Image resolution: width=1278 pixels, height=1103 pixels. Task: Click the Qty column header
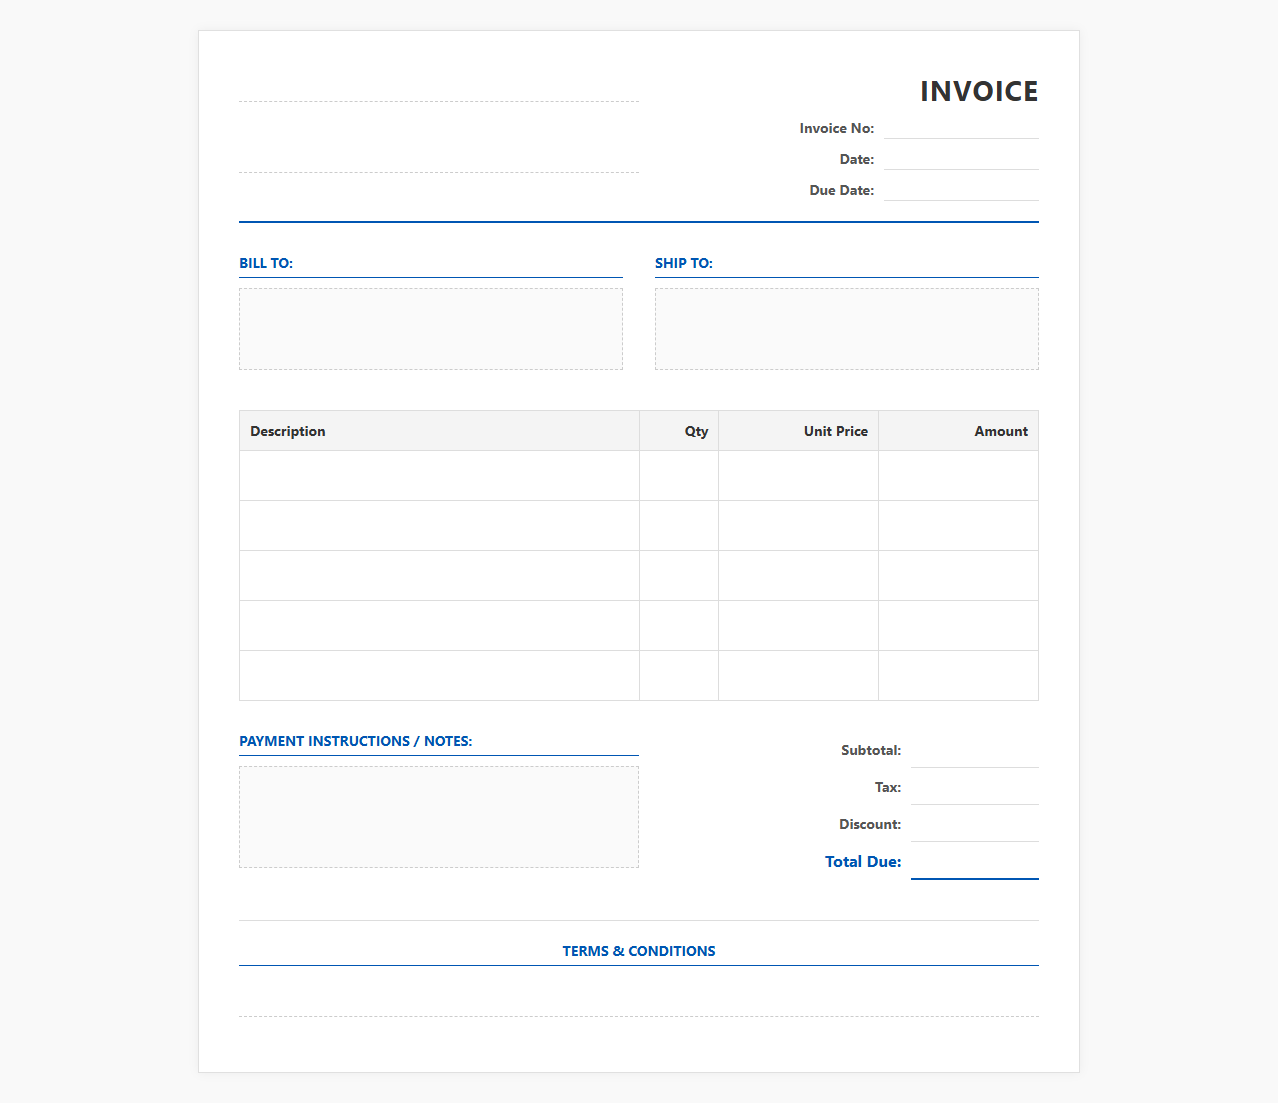click(x=679, y=431)
